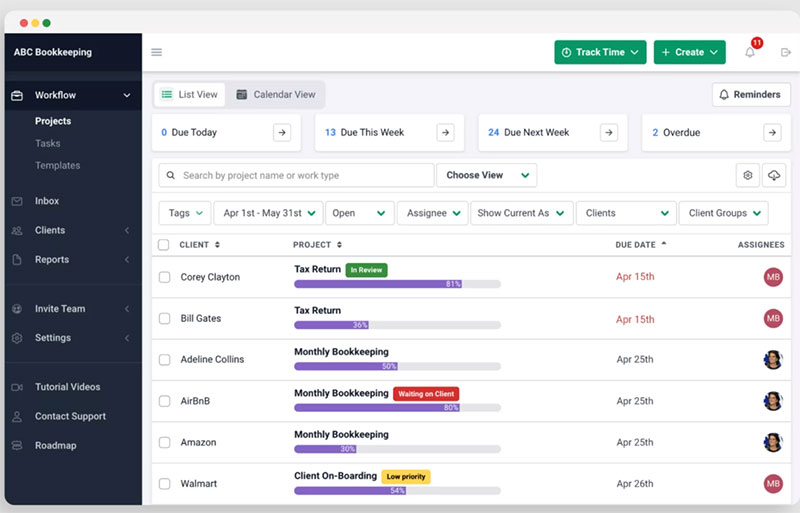Screen dimensions: 800x513
Task: Select Templates in the sidebar
Action: click(x=57, y=165)
